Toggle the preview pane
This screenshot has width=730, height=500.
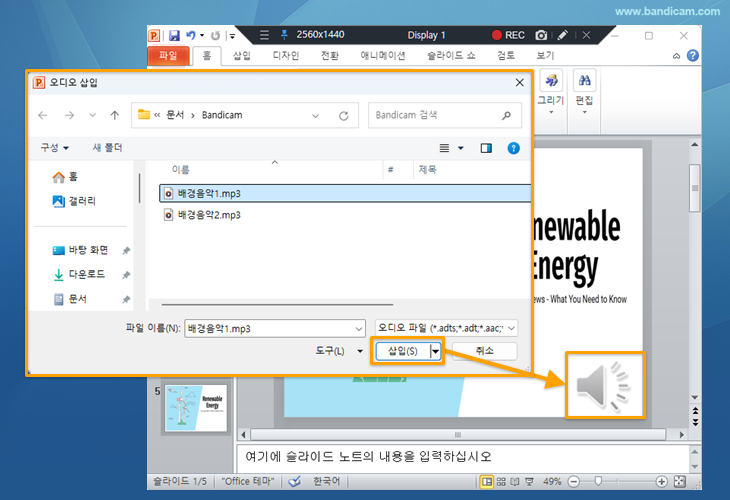pos(486,148)
